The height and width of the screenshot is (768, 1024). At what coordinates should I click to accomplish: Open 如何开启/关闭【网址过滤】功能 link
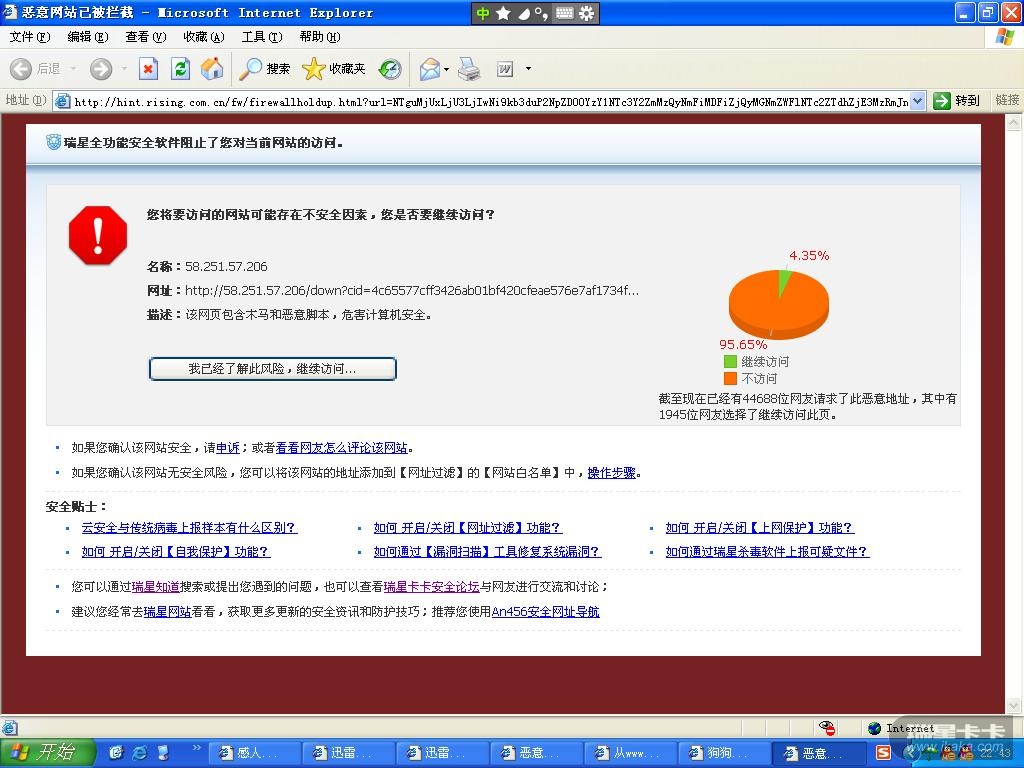click(468, 528)
